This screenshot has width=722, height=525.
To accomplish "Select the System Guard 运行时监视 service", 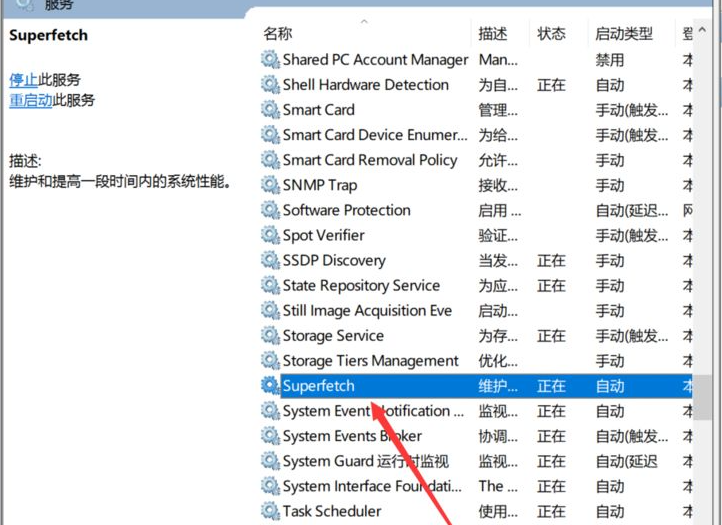I will pyautogui.click(x=365, y=461).
